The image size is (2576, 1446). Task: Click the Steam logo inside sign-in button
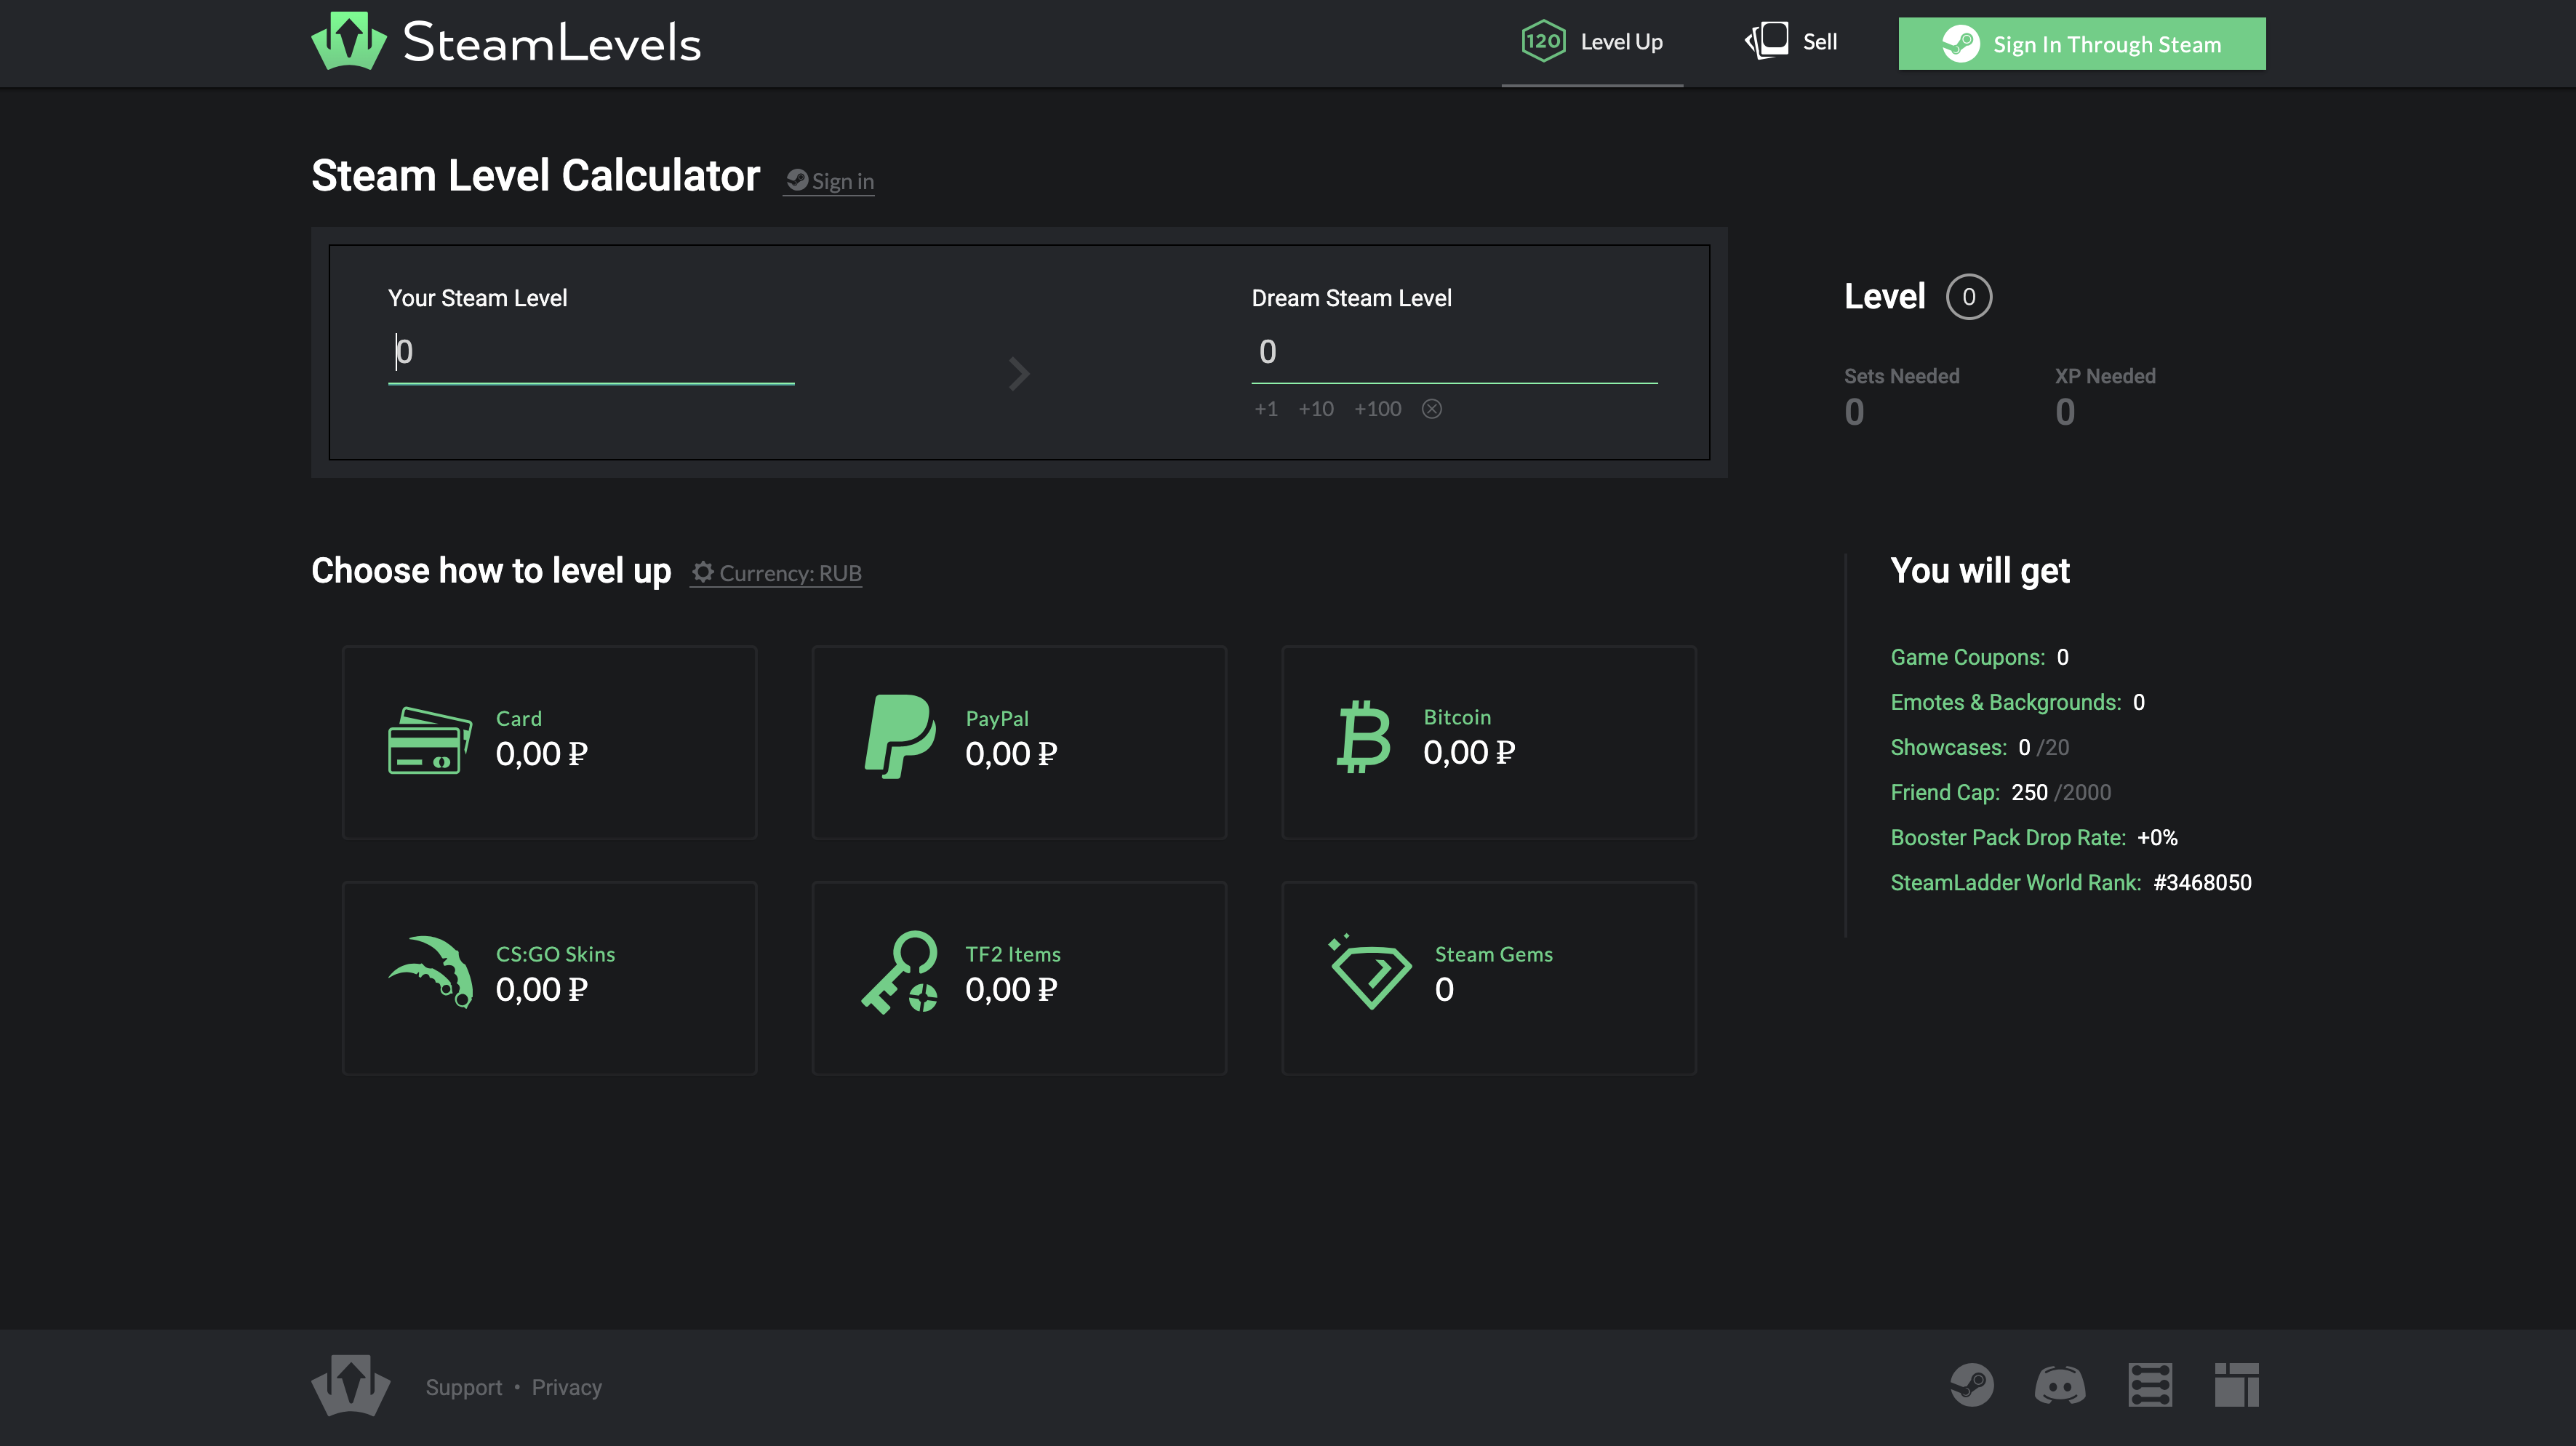click(1960, 44)
